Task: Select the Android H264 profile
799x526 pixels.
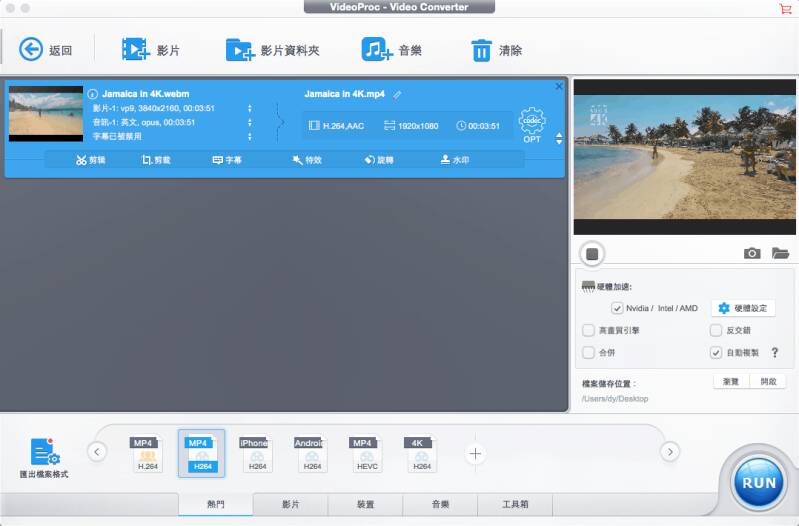Action: (x=312, y=453)
